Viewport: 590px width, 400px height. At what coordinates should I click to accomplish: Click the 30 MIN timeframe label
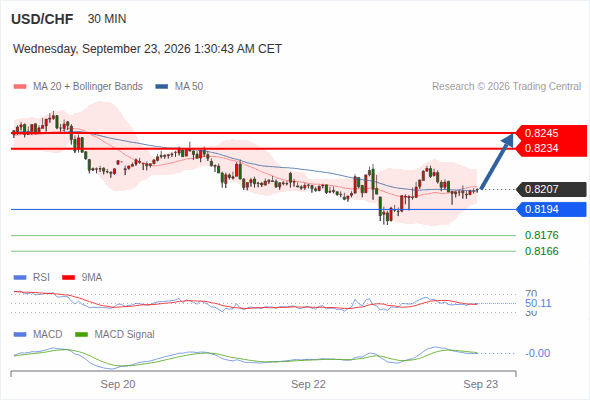(107, 19)
